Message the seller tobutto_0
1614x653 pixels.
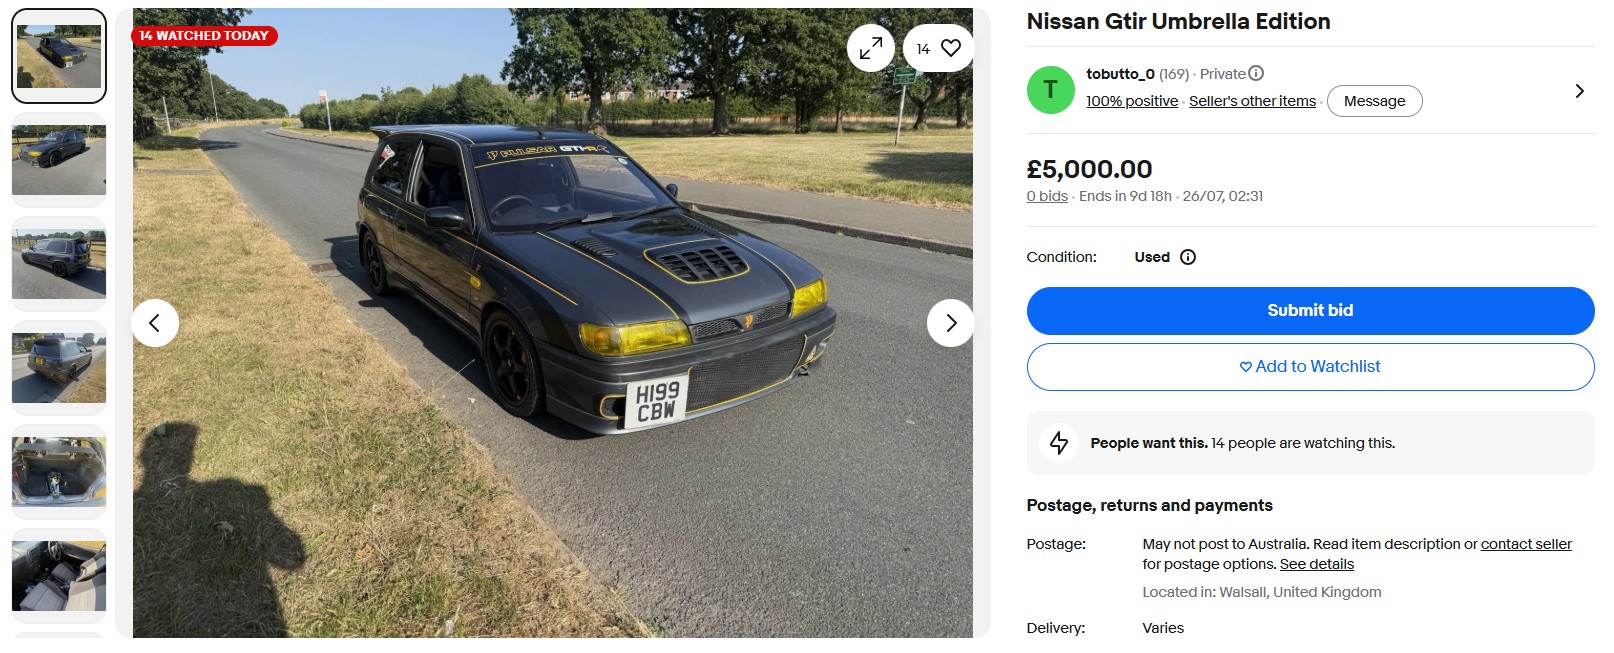pos(1374,101)
